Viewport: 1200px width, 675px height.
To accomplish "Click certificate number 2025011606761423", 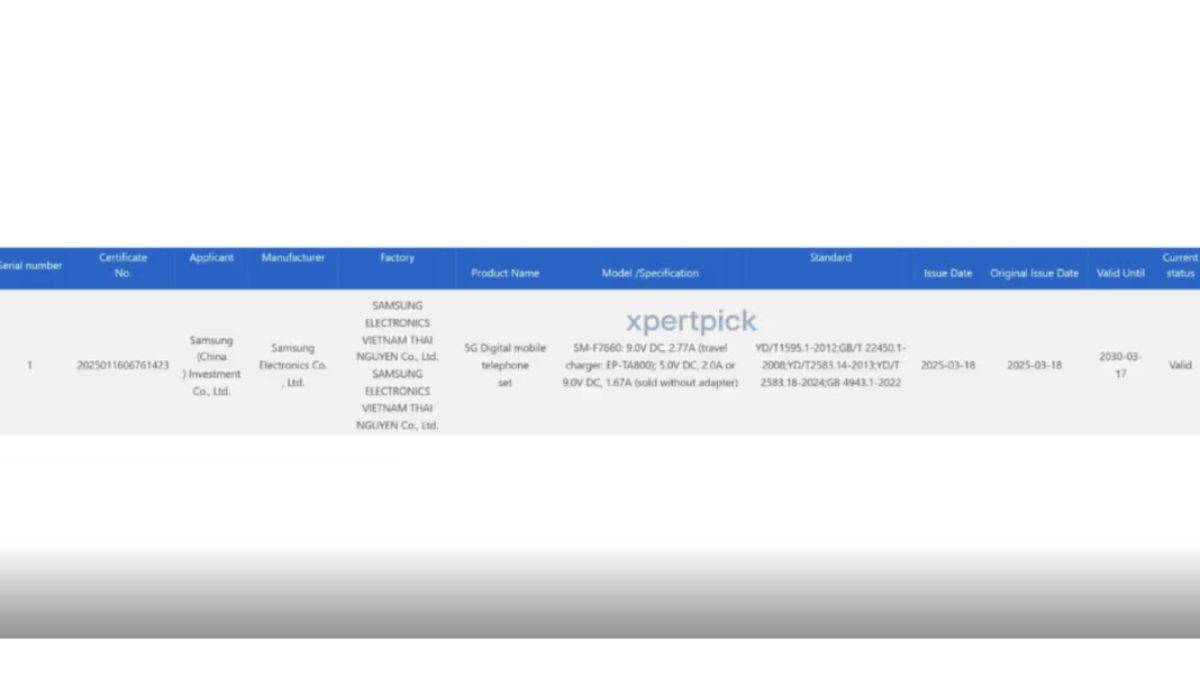I will pos(123,366).
